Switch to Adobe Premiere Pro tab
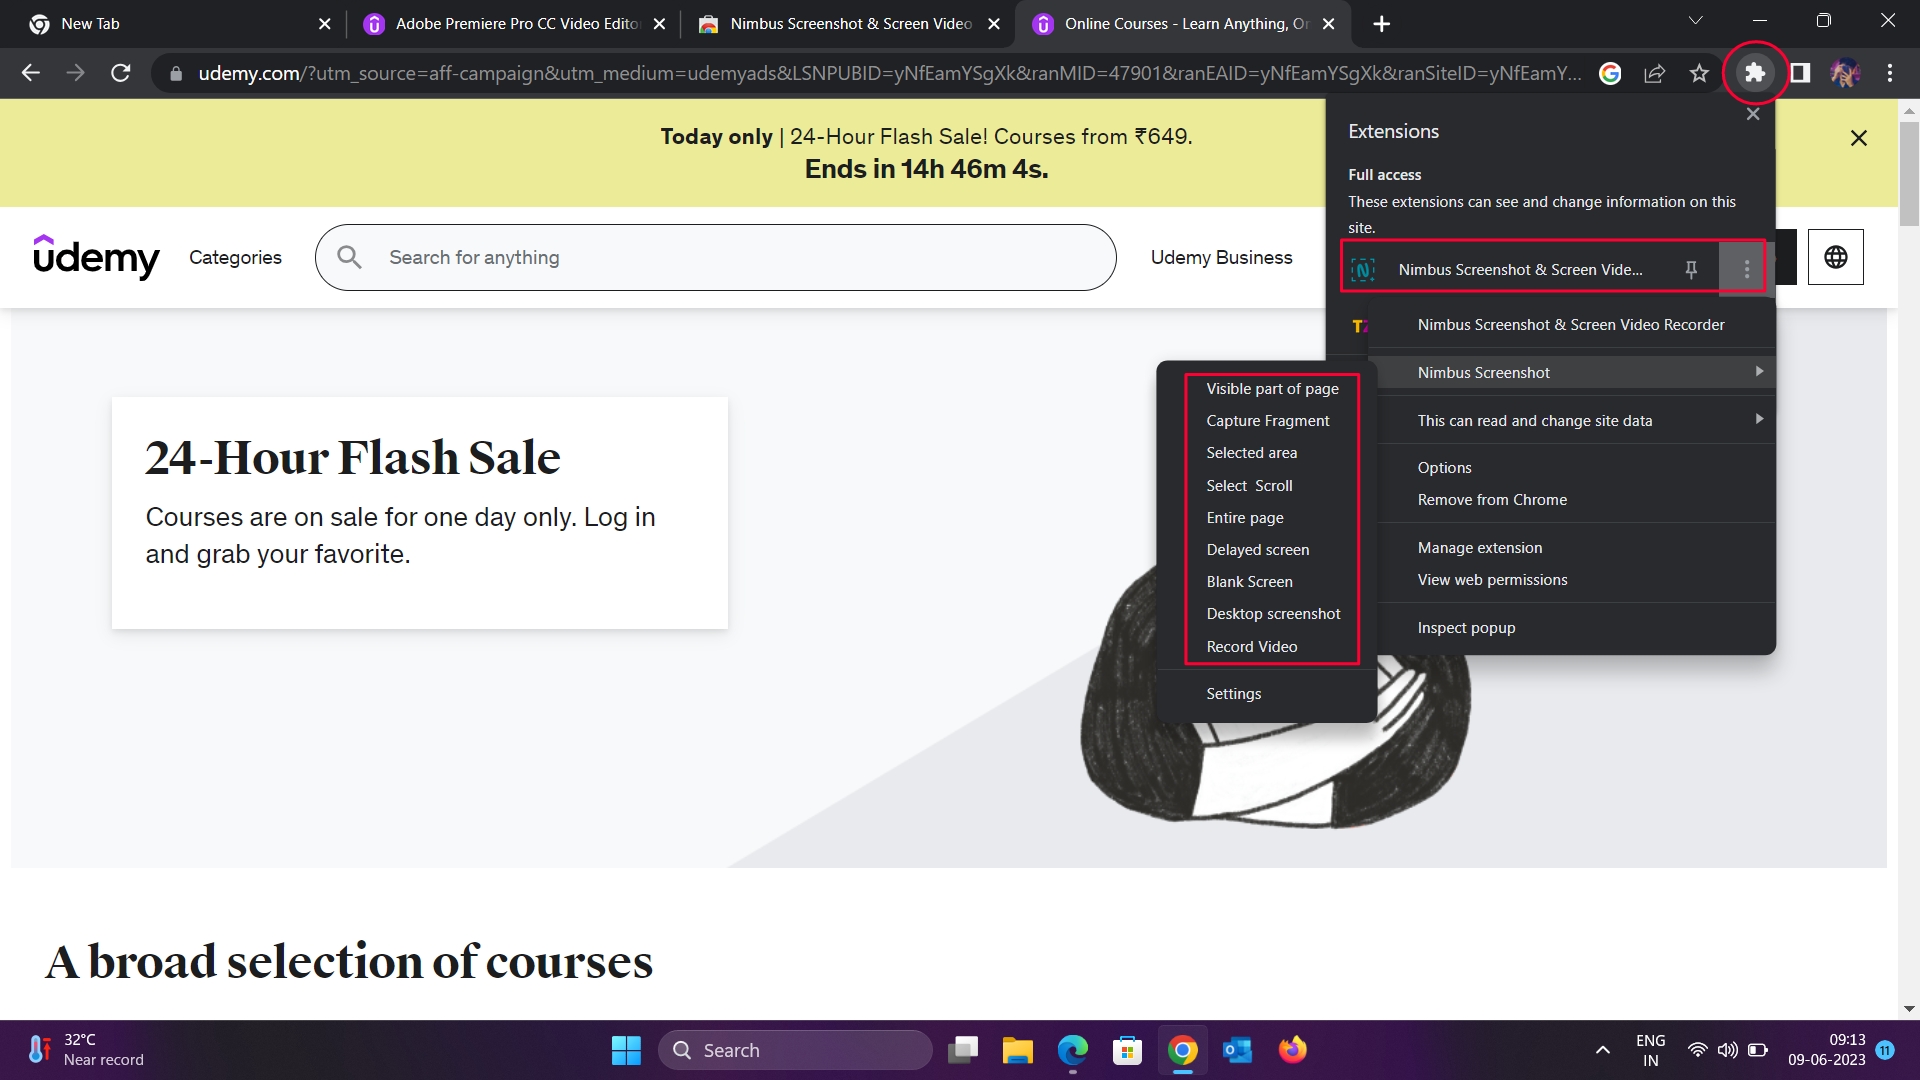 pos(516,24)
